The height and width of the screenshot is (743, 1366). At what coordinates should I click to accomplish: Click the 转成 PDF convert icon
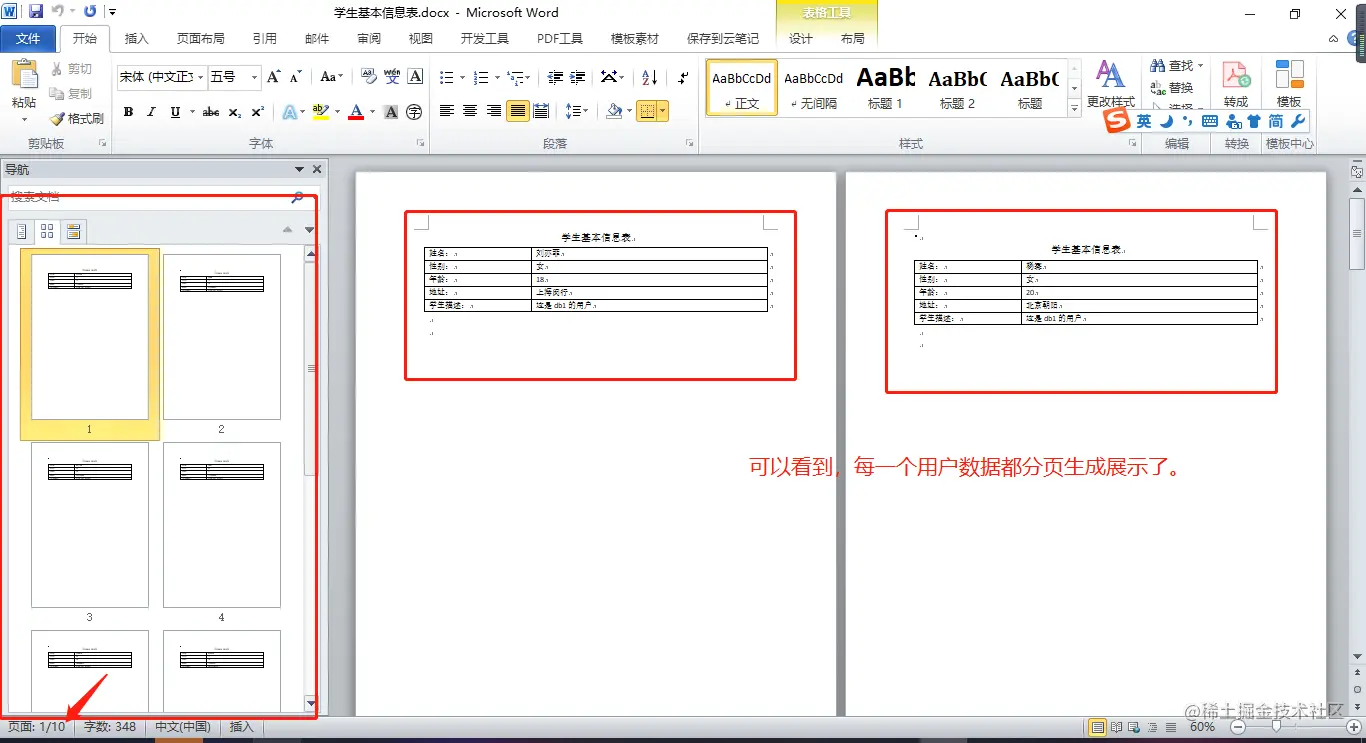click(1237, 85)
